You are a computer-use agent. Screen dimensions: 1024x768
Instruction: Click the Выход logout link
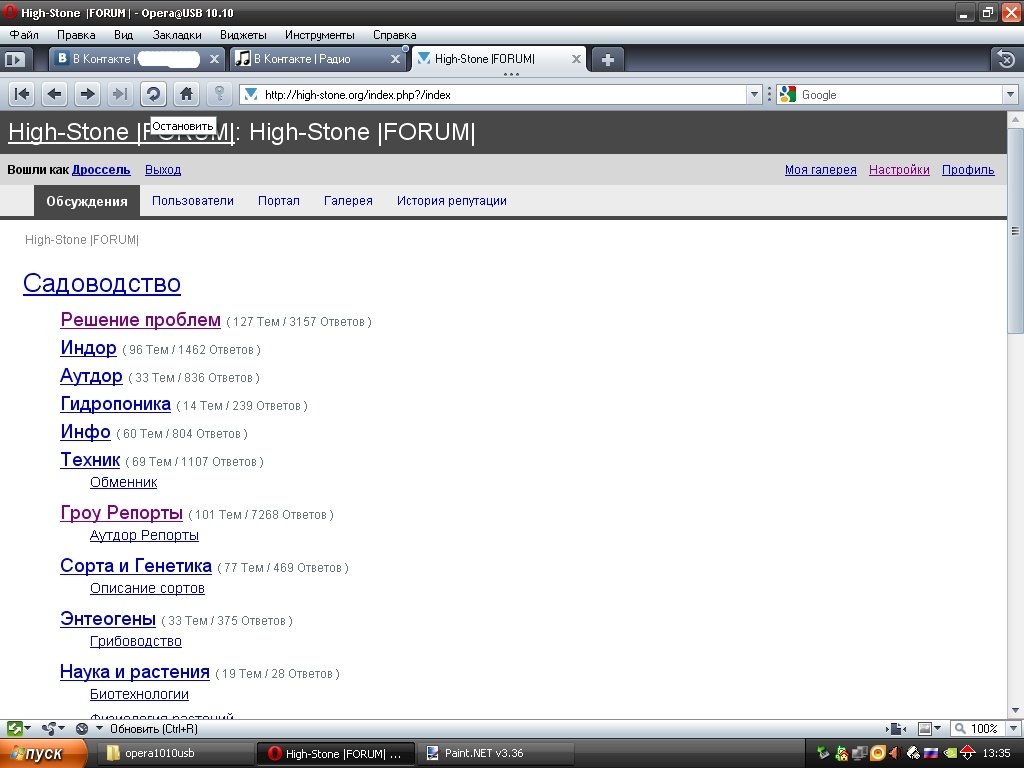click(x=163, y=170)
